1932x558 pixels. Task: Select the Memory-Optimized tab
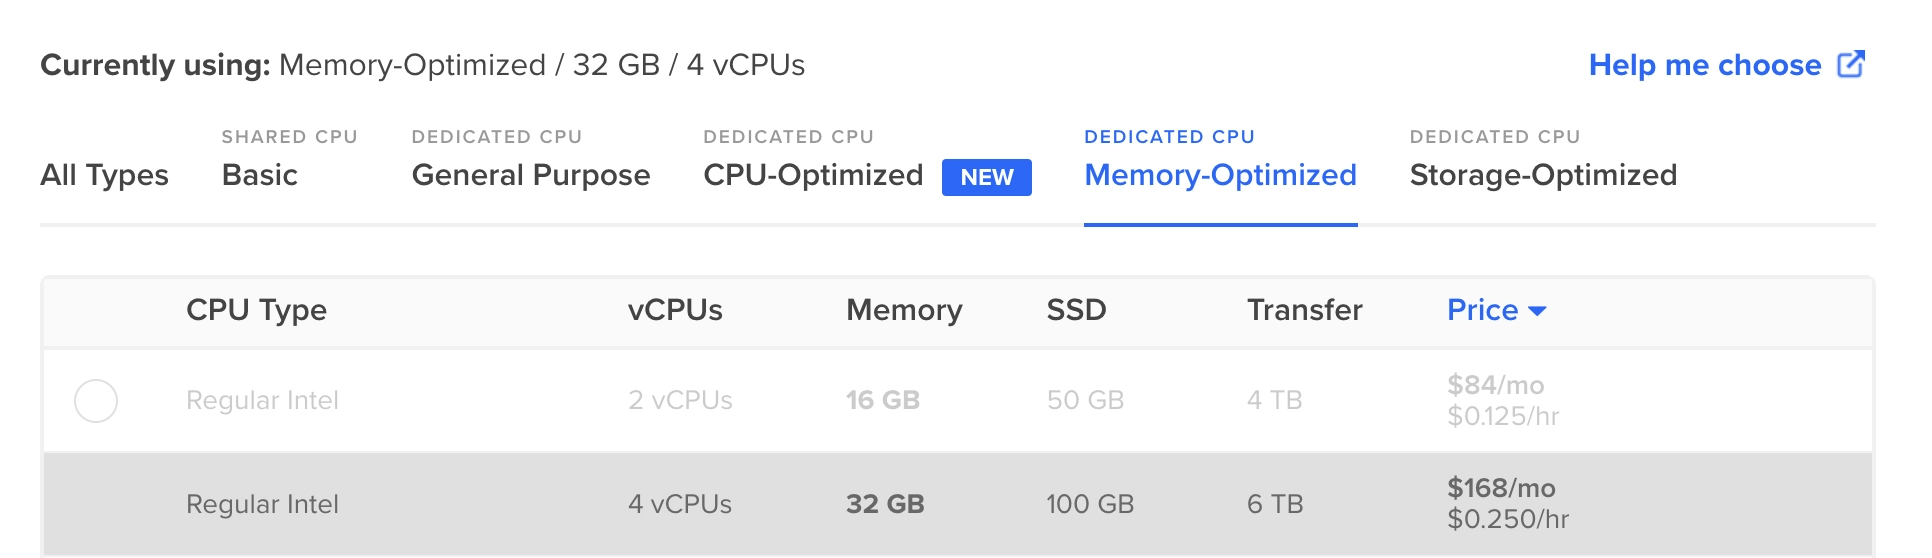click(x=1220, y=175)
